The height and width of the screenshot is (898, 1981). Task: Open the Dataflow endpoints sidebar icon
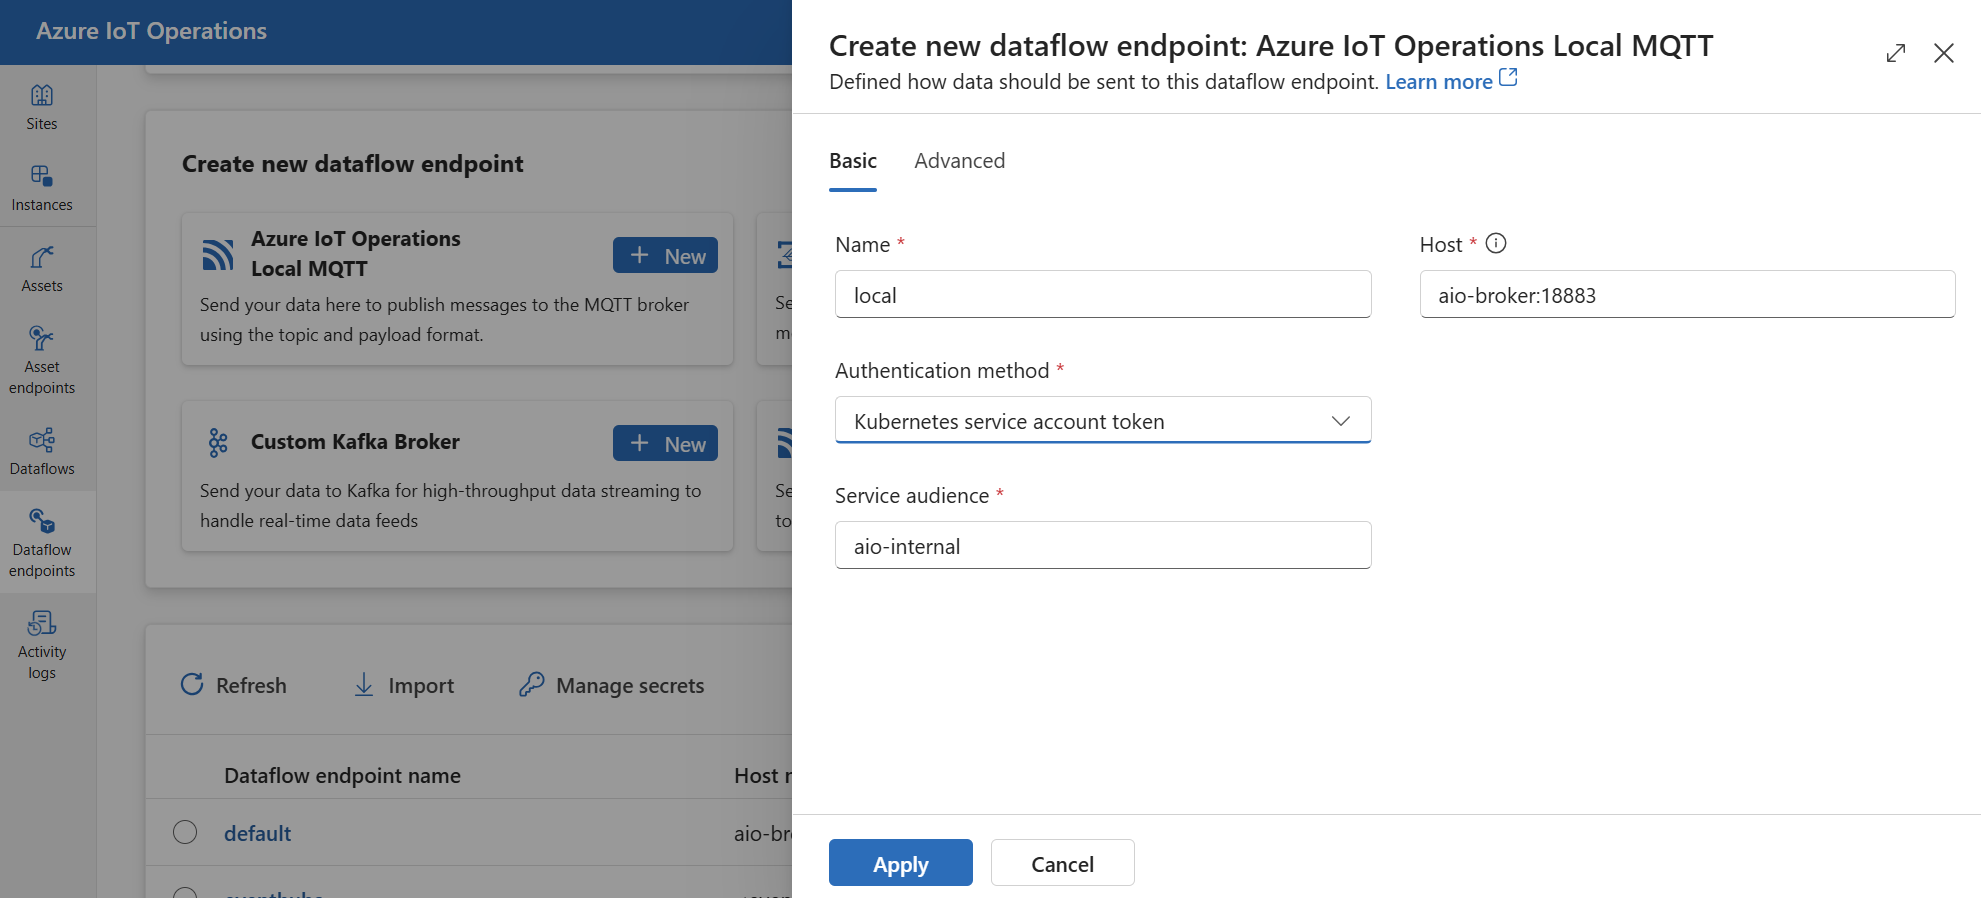coord(42,521)
